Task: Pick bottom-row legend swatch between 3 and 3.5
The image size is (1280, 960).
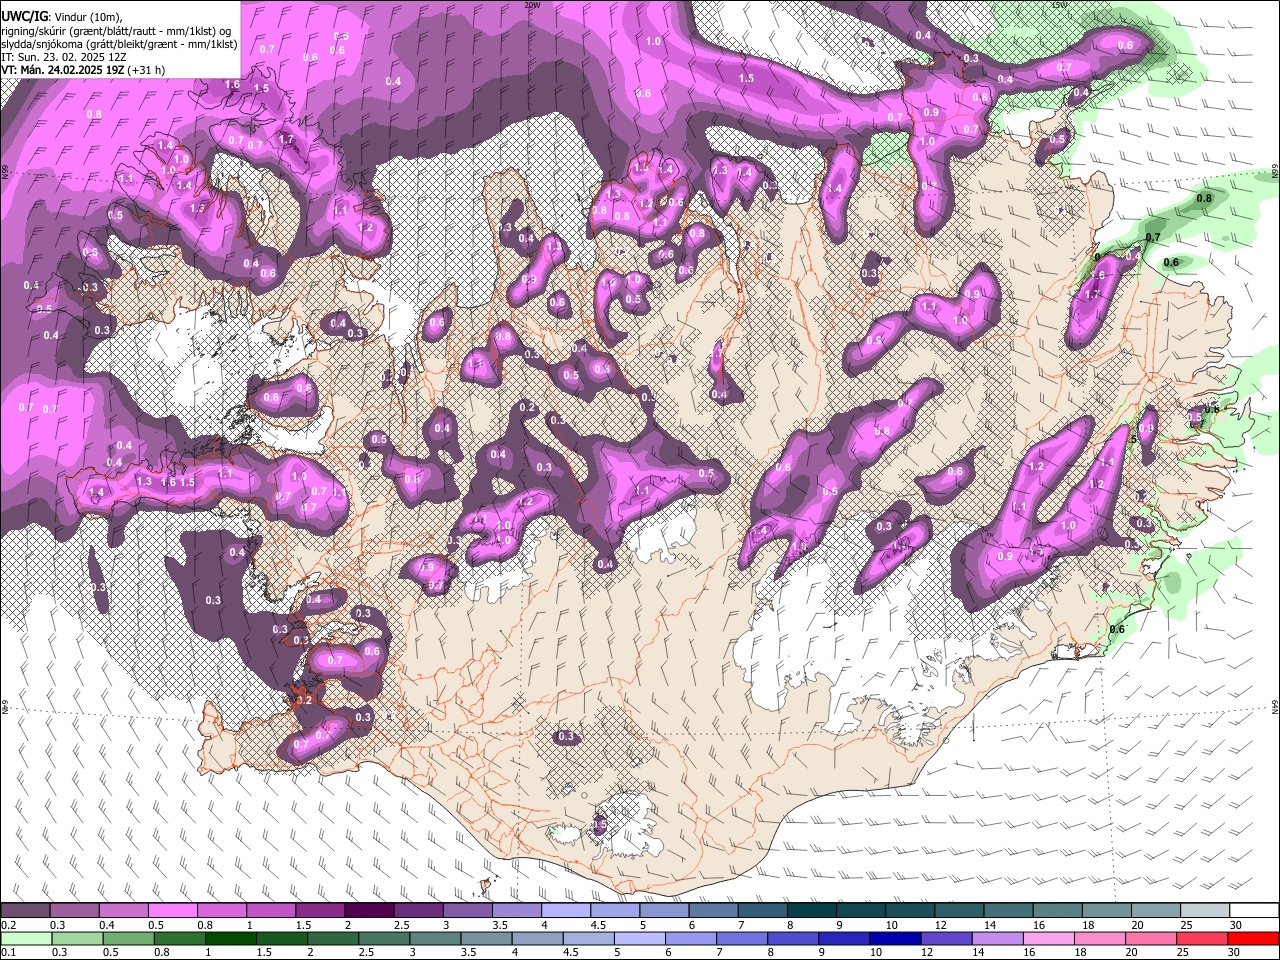Action: pyautogui.click(x=433, y=939)
